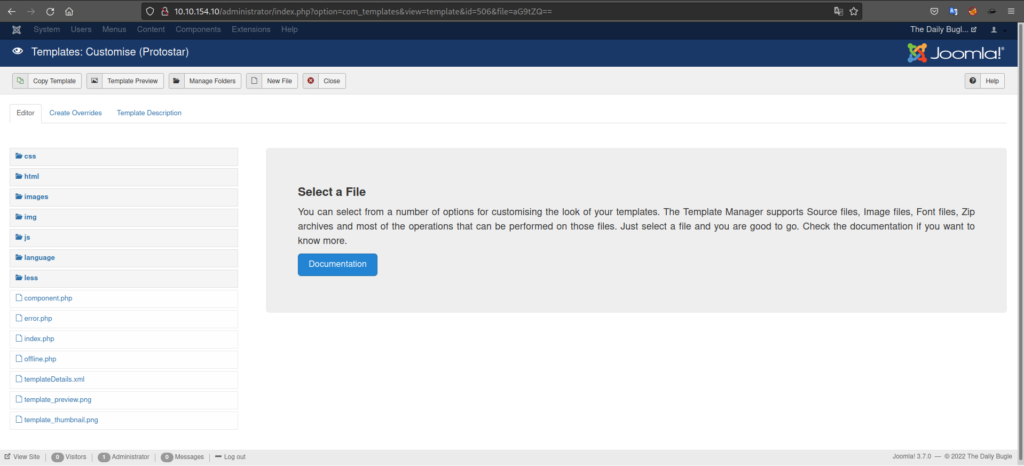1024x466 pixels.
Task: Expand the language folder
Action: point(39,258)
